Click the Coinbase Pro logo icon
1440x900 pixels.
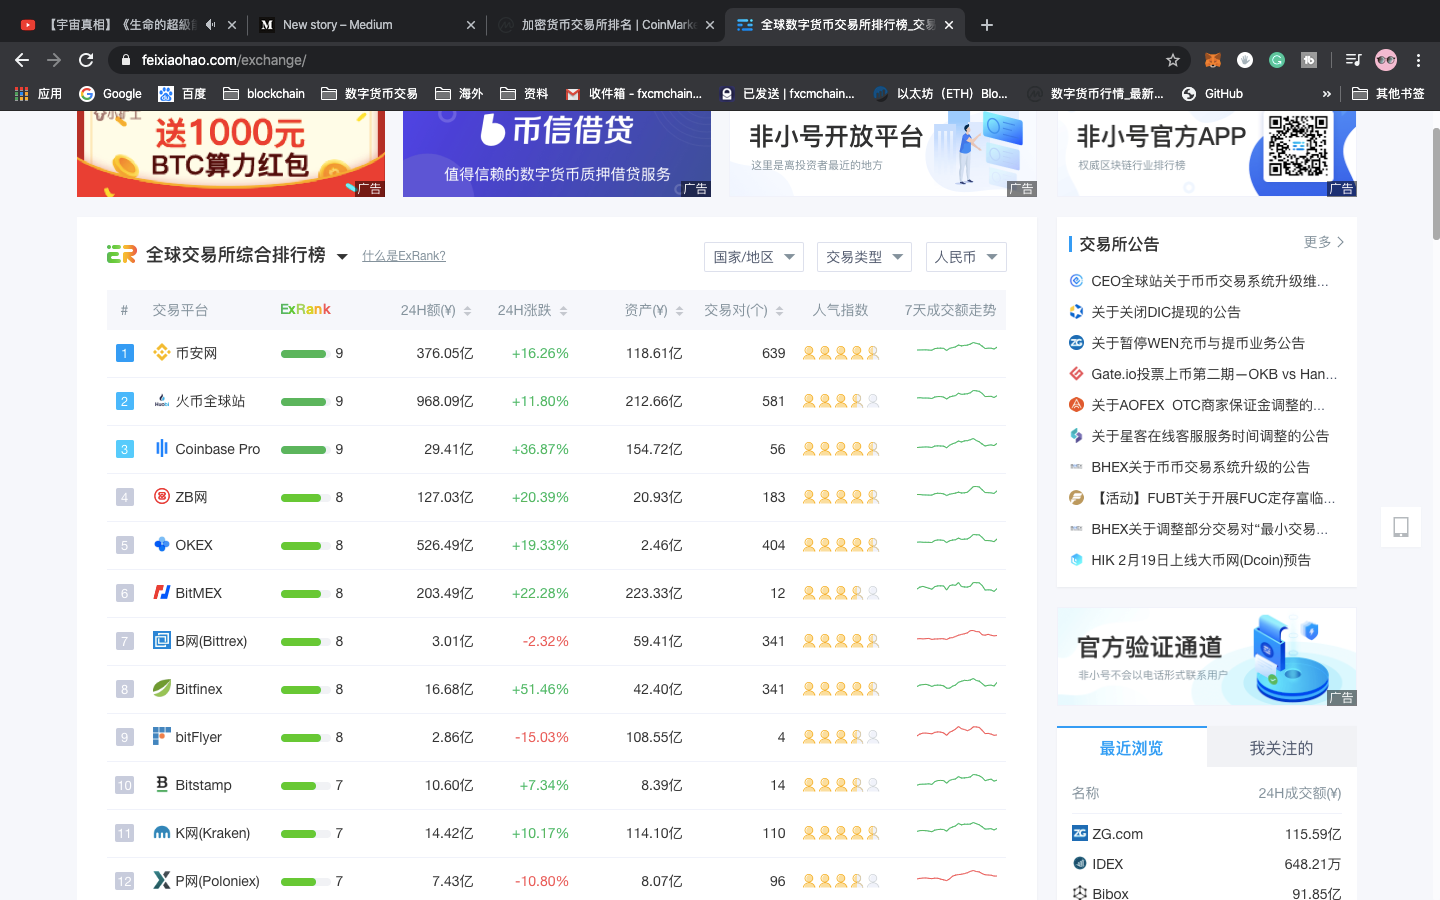click(x=162, y=448)
